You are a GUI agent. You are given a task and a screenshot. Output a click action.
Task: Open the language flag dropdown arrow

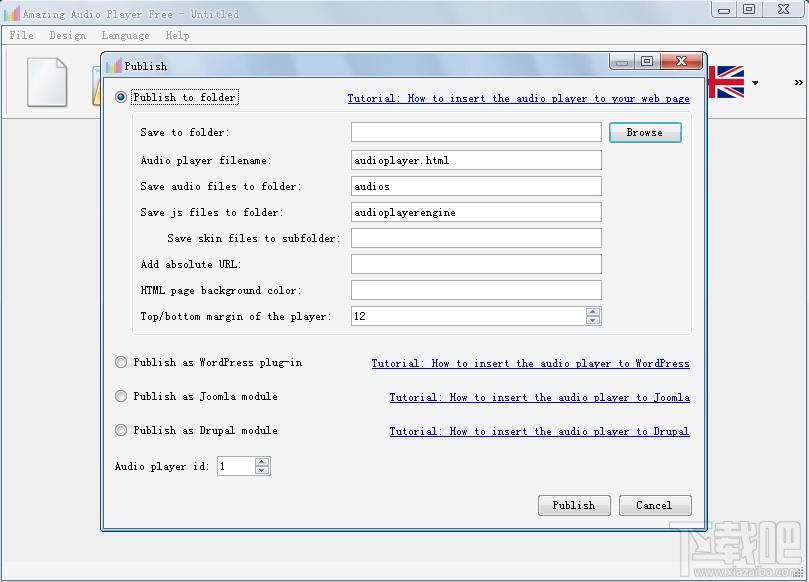(755, 83)
